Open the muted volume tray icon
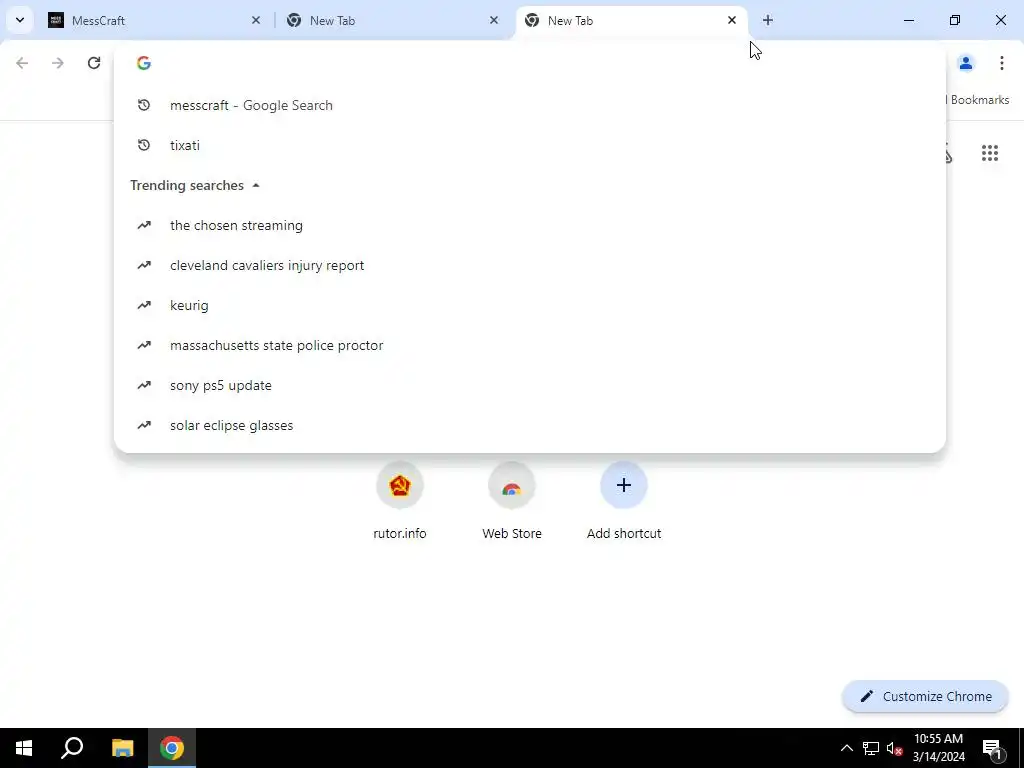This screenshot has width=1024, height=768. [x=894, y=748]
